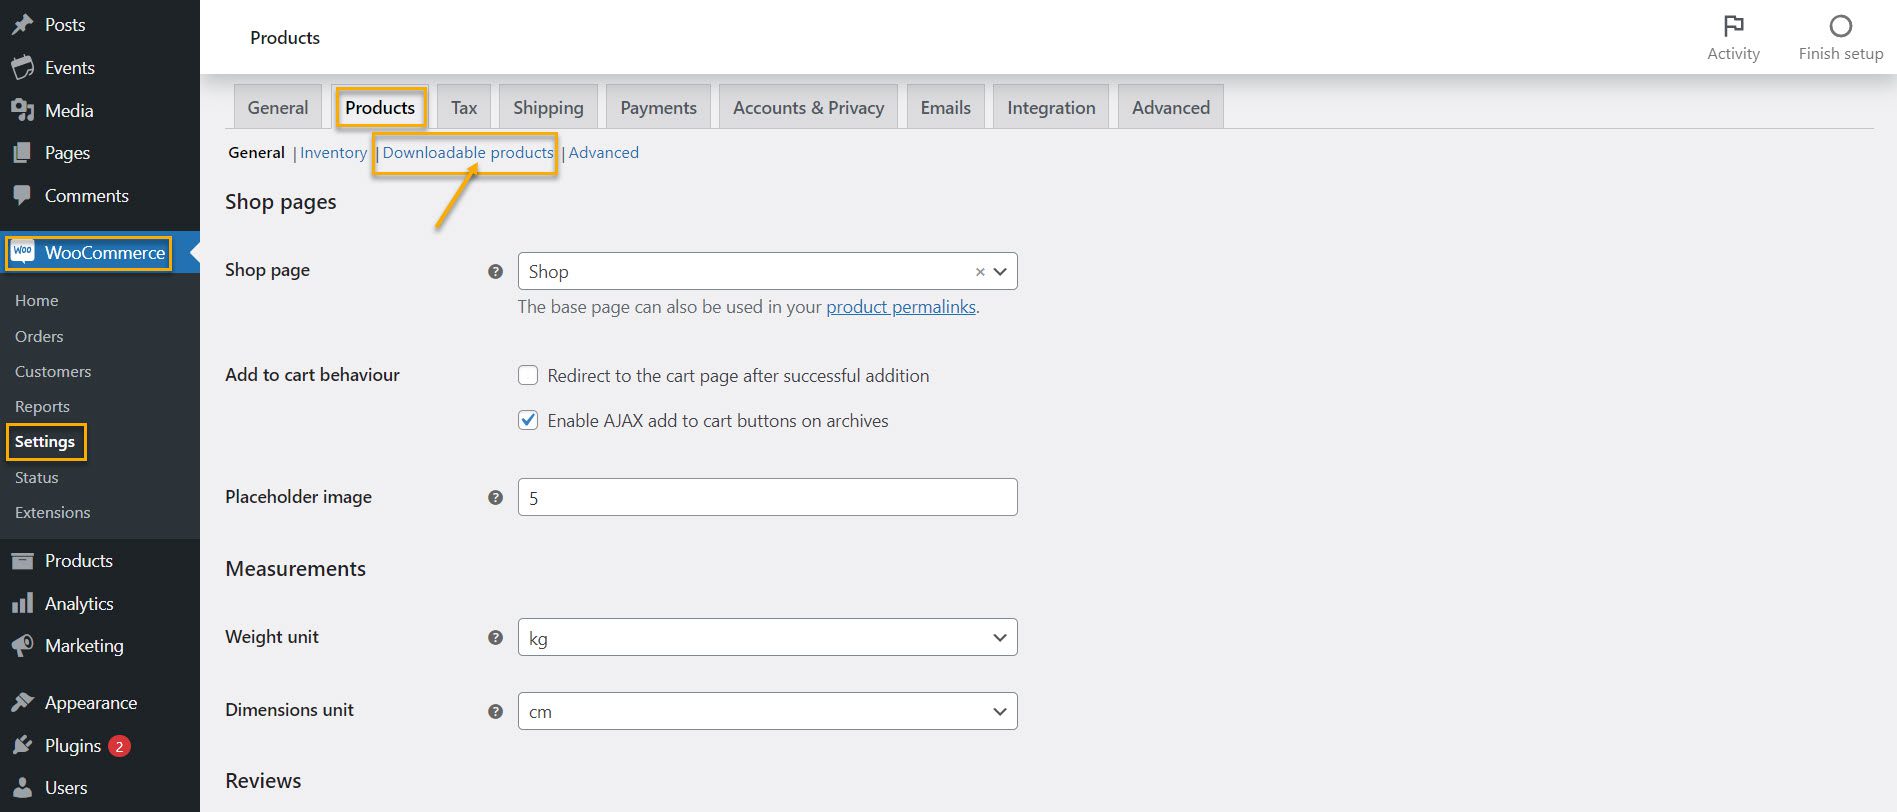This screenshot has height=812, width=1897.
Task: Select the General products subsection
Action: [x=256, y=152]
